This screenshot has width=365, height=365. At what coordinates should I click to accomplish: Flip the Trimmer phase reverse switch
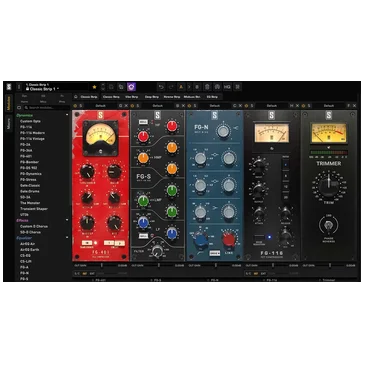click(329, 226)
